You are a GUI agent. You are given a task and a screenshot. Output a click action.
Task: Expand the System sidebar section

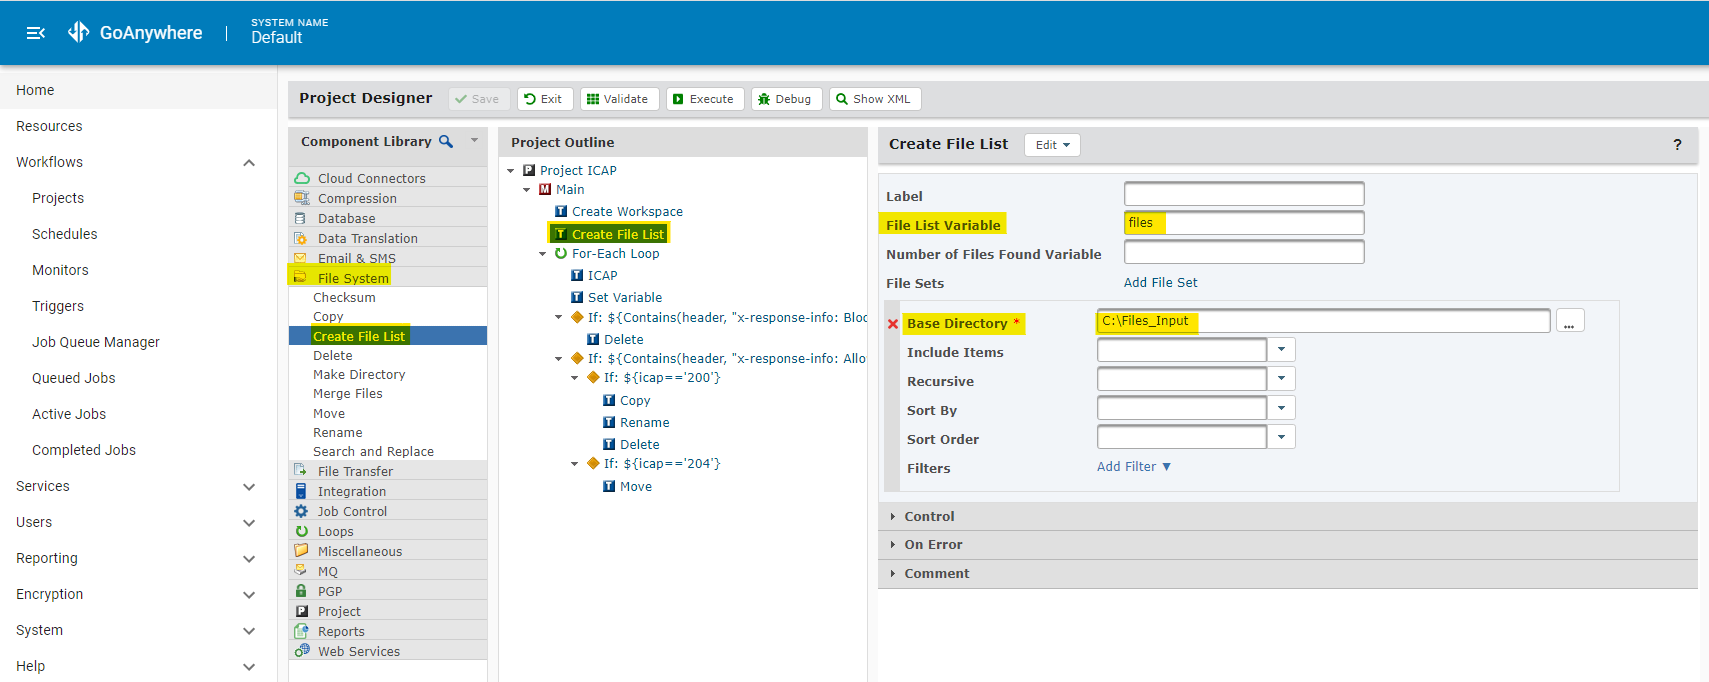[249, 631]
